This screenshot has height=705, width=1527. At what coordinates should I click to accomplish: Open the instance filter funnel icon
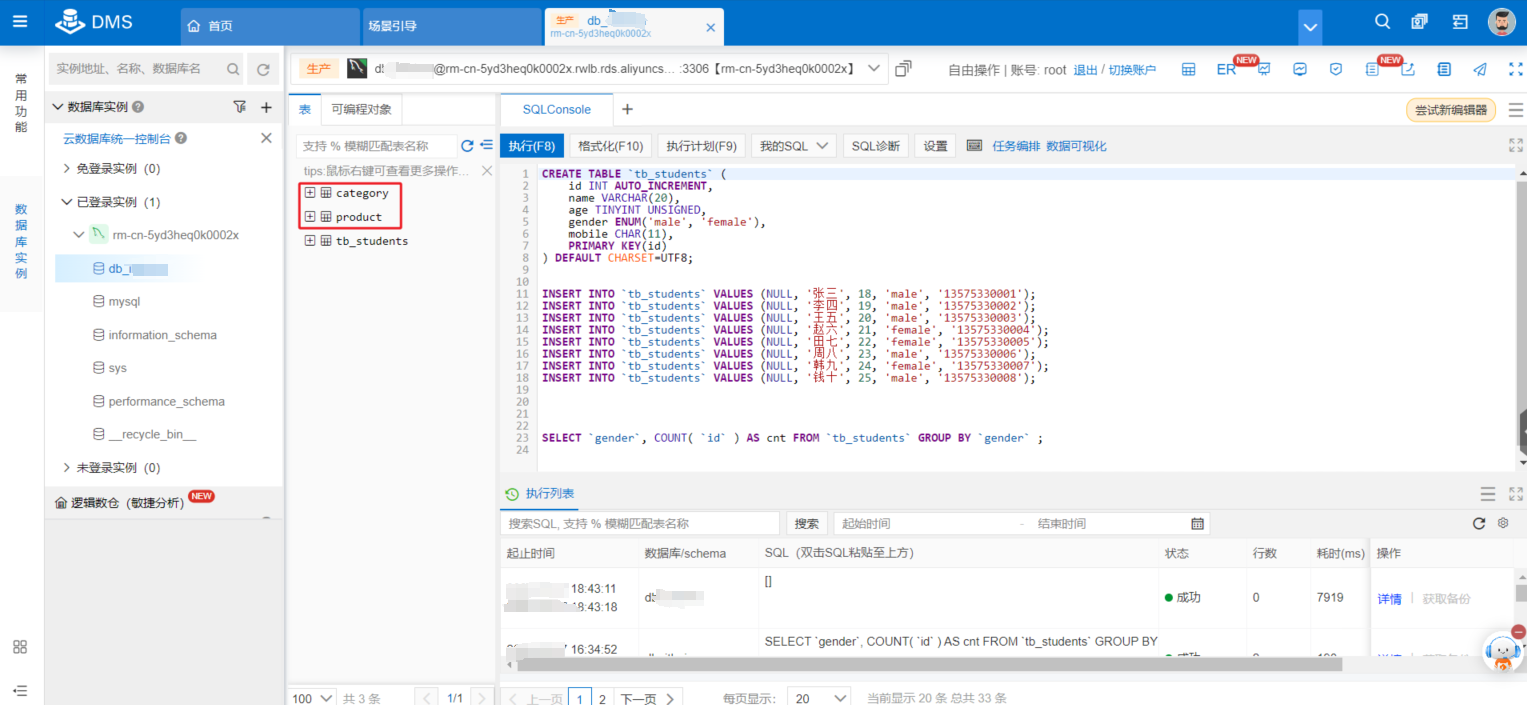240,106
